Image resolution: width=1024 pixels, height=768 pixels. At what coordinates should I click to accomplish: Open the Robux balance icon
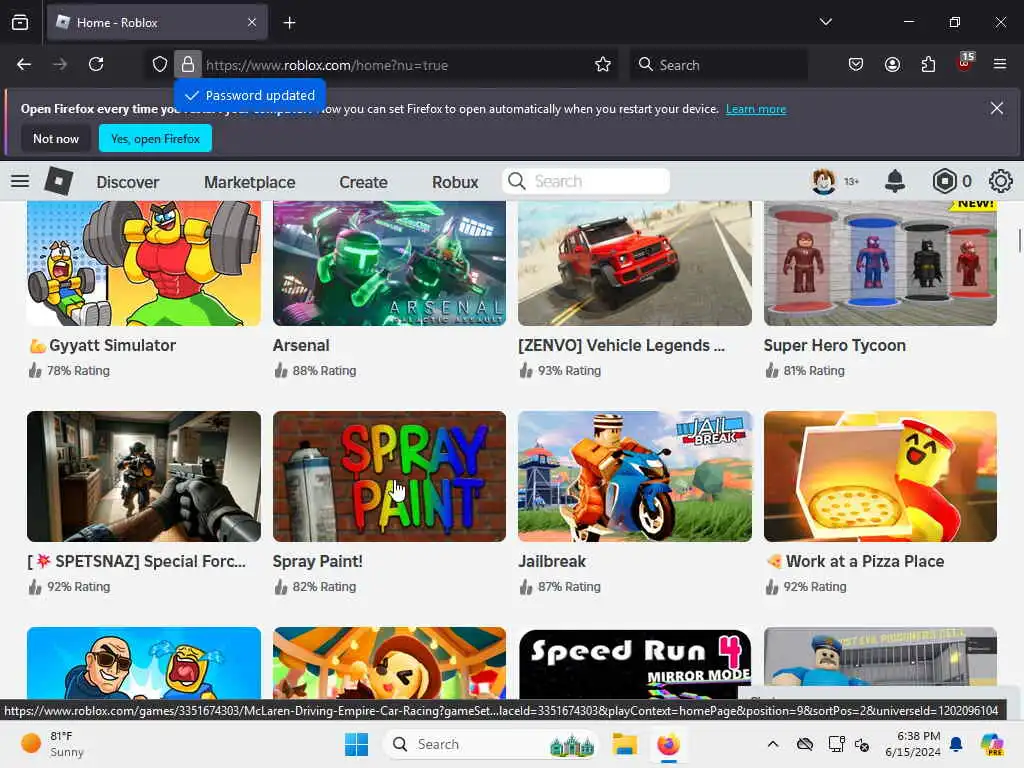944,181
